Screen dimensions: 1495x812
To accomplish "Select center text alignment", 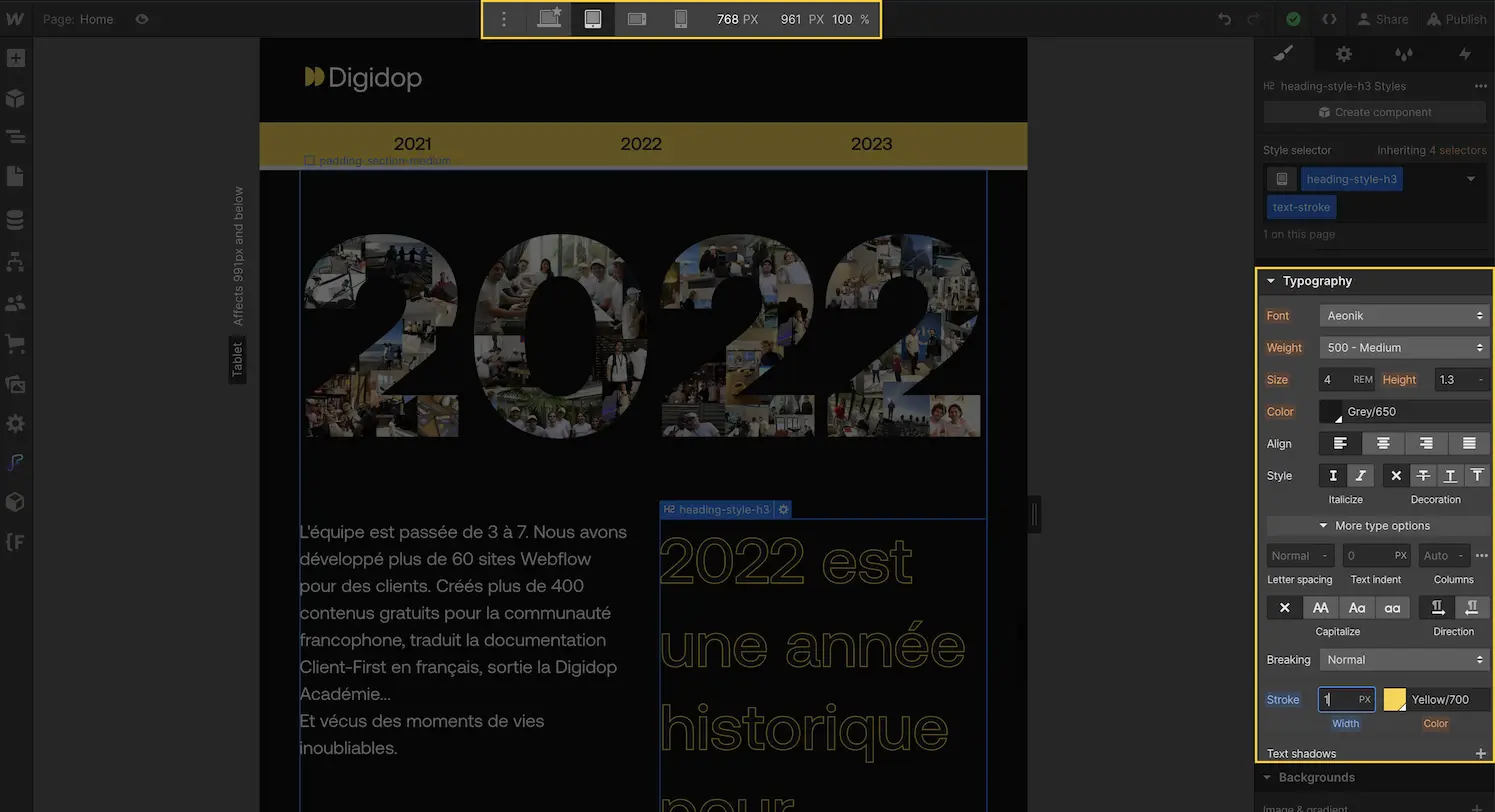I will pos(1382,443).
